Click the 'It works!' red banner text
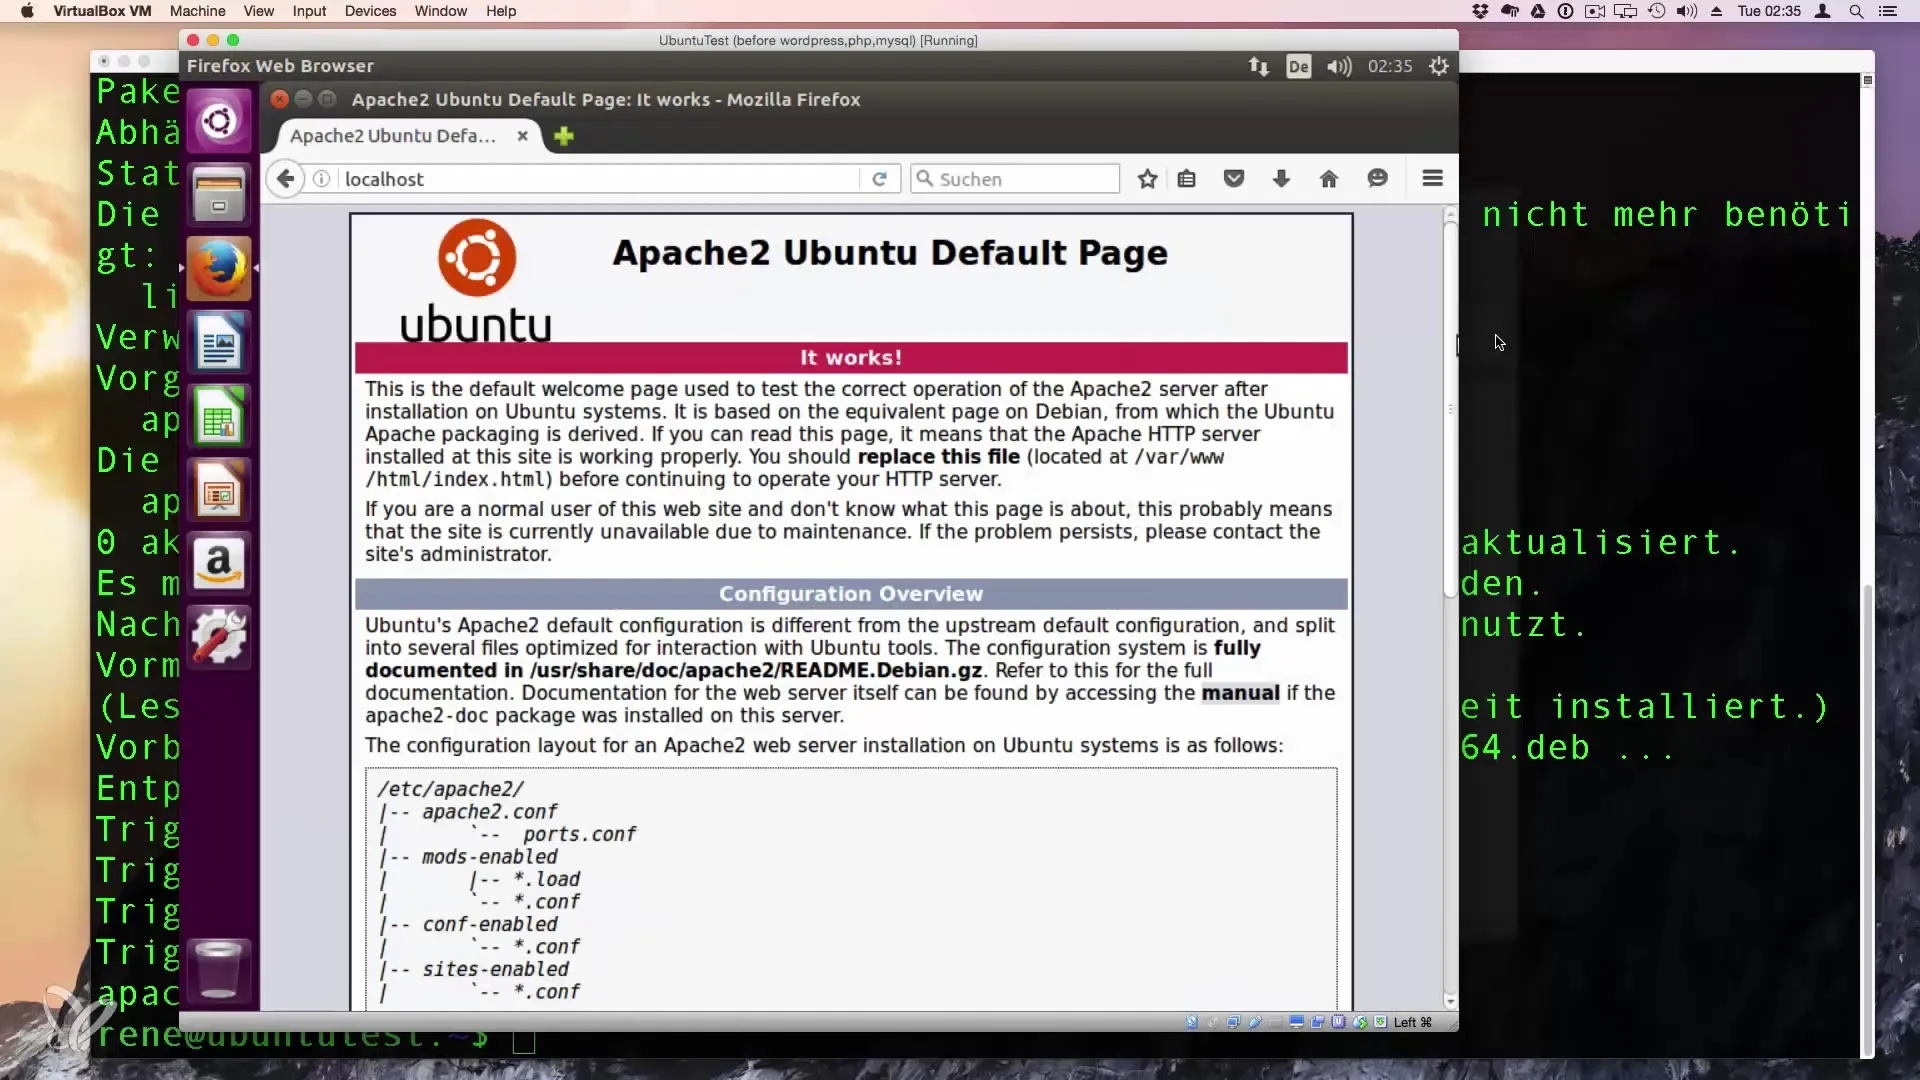This screenshot has width=1920, height=1080. point(851,358)
